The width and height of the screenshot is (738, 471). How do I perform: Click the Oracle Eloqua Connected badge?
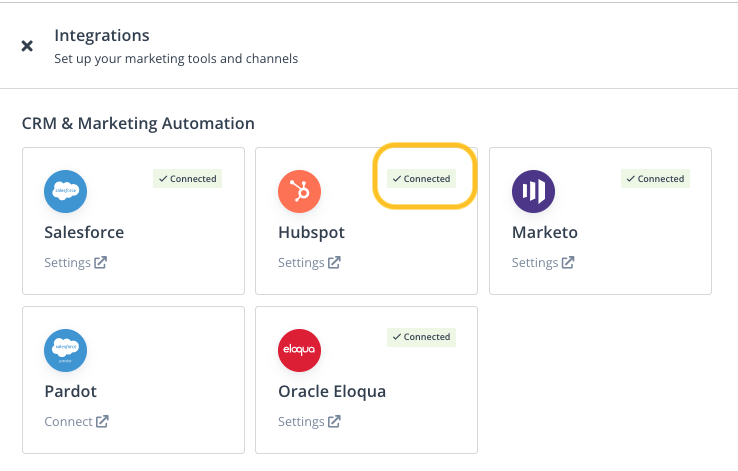click(x=421, y=337)
